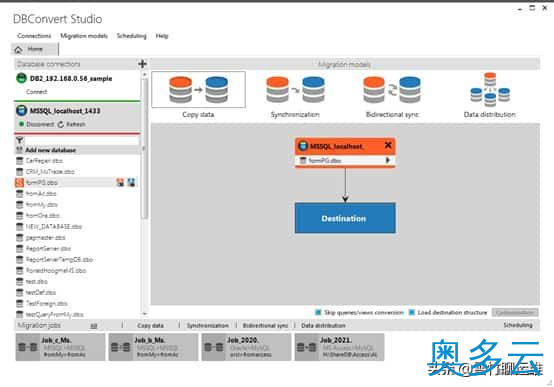Choose the Synchronization model icon

tap(295, 90)
